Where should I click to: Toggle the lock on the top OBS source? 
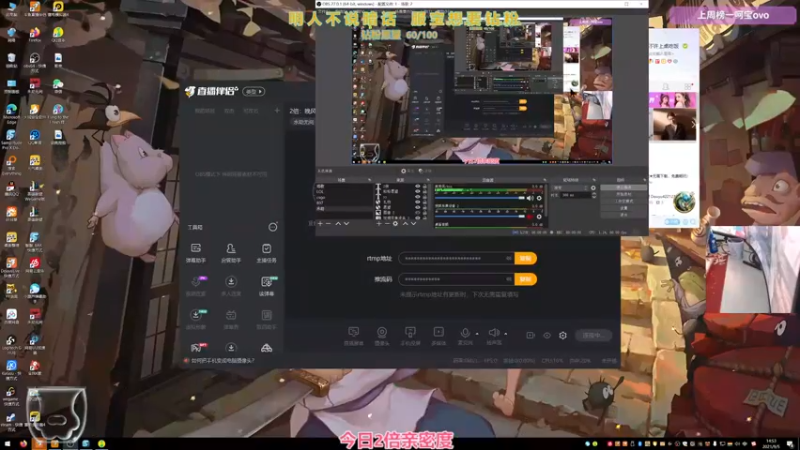point(424,186)
